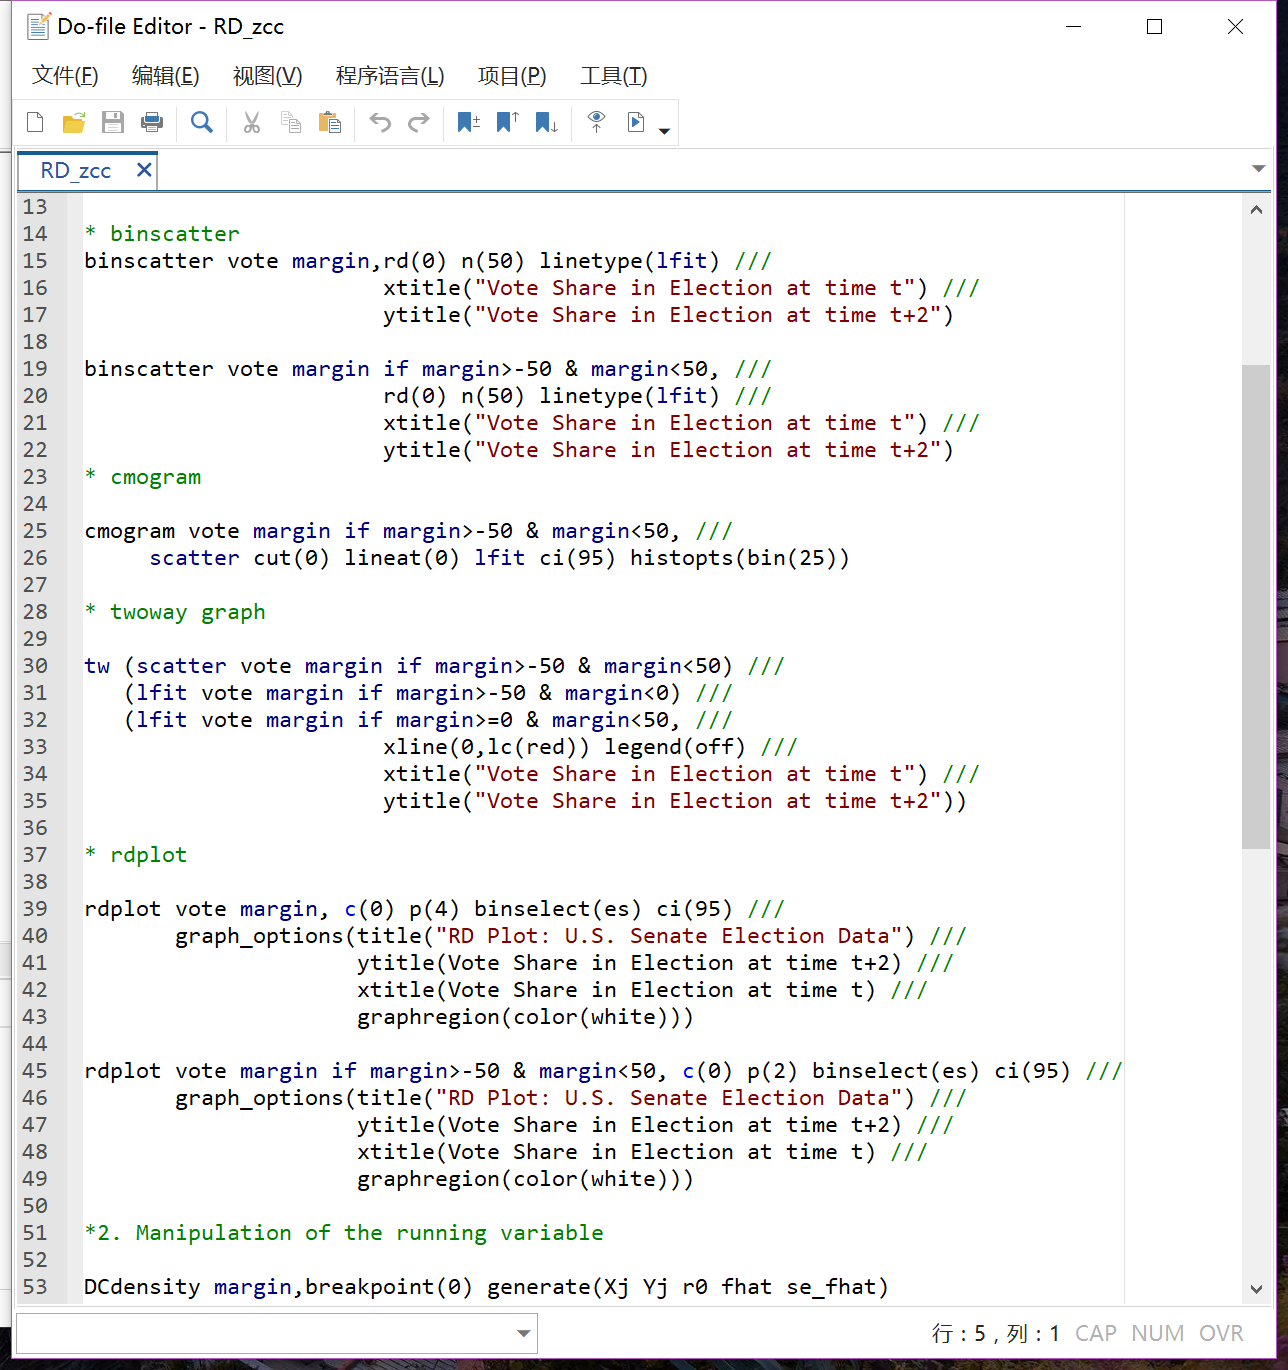Screen dimensions: 1288x1370
Task: Click the vertical scrollbar down arrow
Action: pyautogui.click(x=1256, y=1289)
